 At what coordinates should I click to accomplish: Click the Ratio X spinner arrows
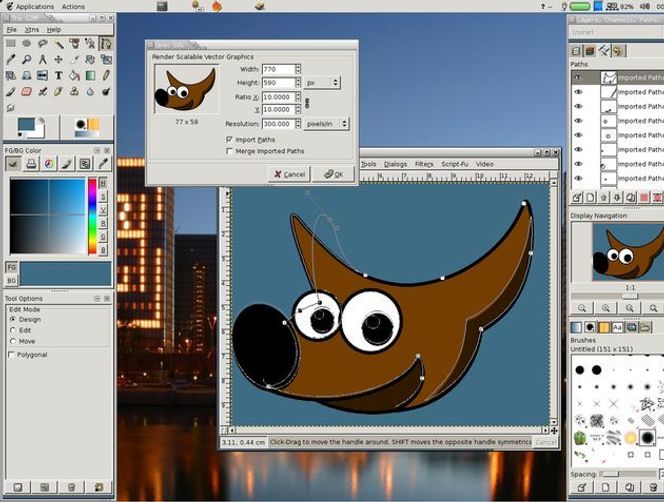[298, 97]
